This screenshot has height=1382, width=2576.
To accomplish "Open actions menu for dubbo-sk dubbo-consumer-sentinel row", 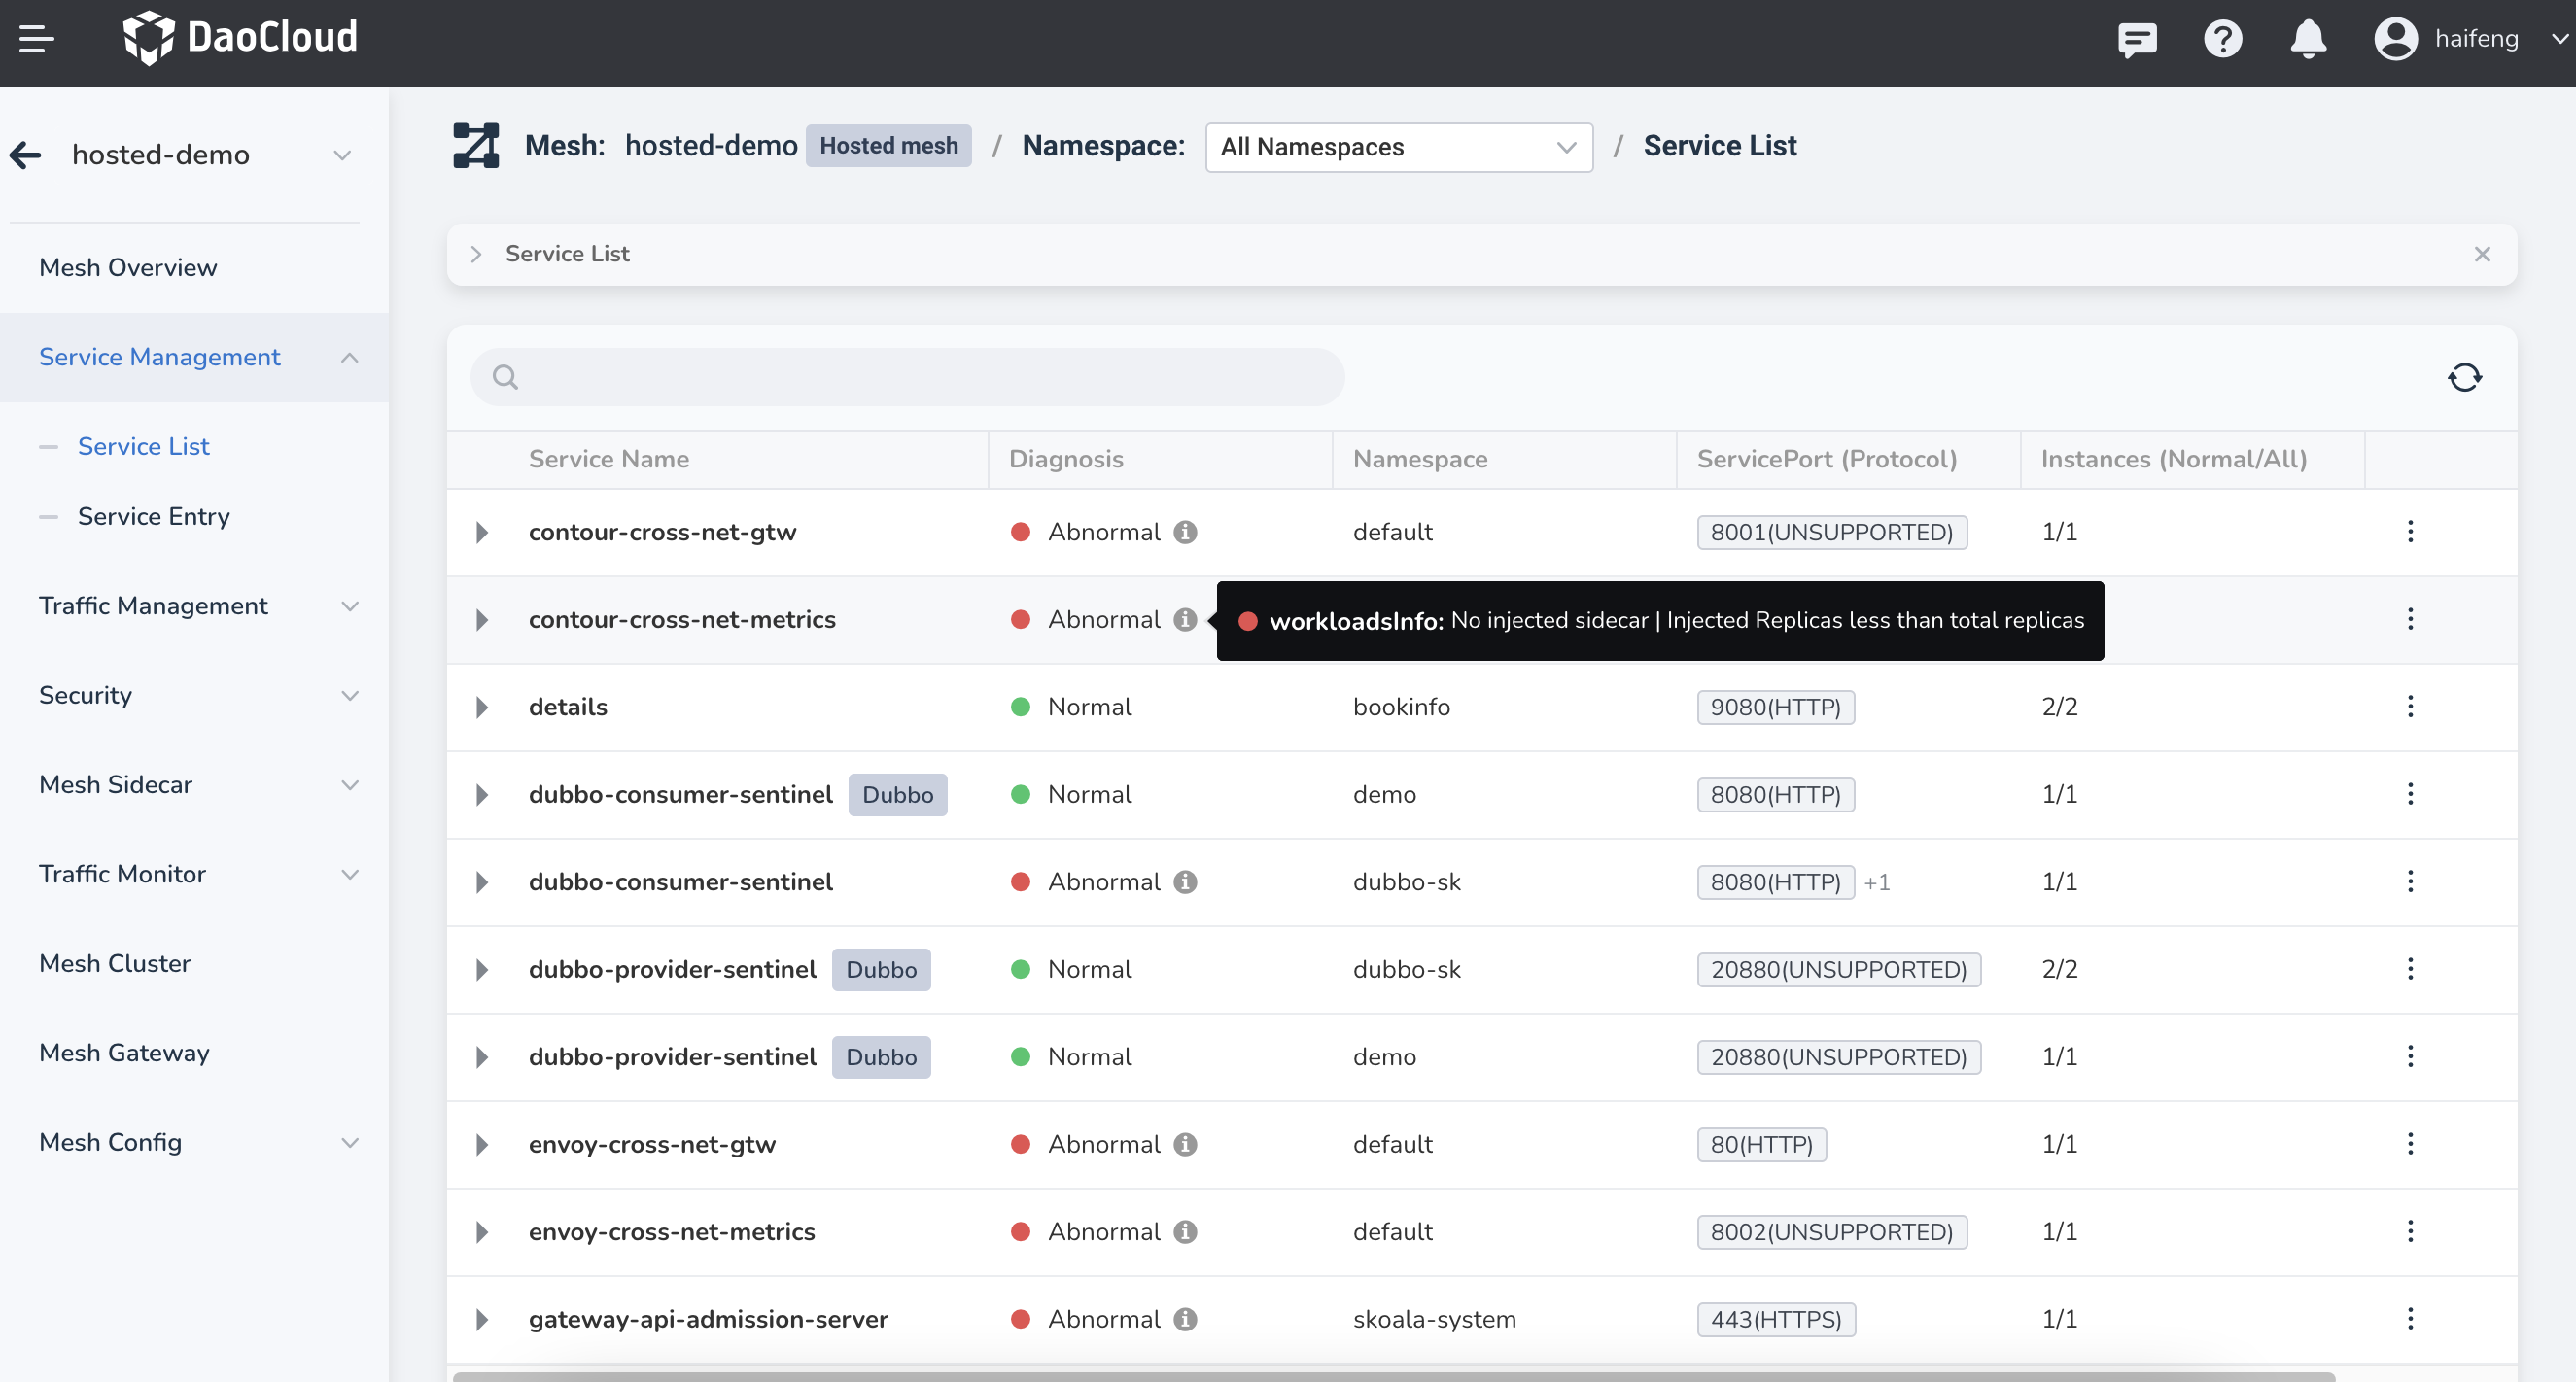I will (x=2410, y=882).
